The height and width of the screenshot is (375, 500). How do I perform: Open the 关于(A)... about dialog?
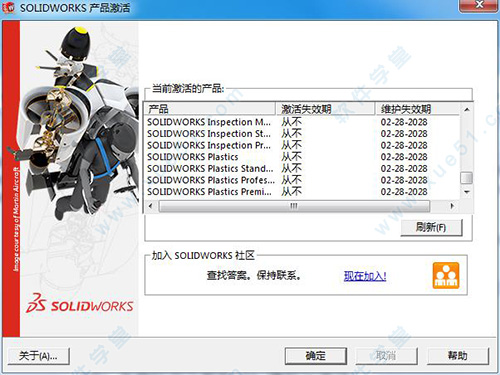[38, 356]
